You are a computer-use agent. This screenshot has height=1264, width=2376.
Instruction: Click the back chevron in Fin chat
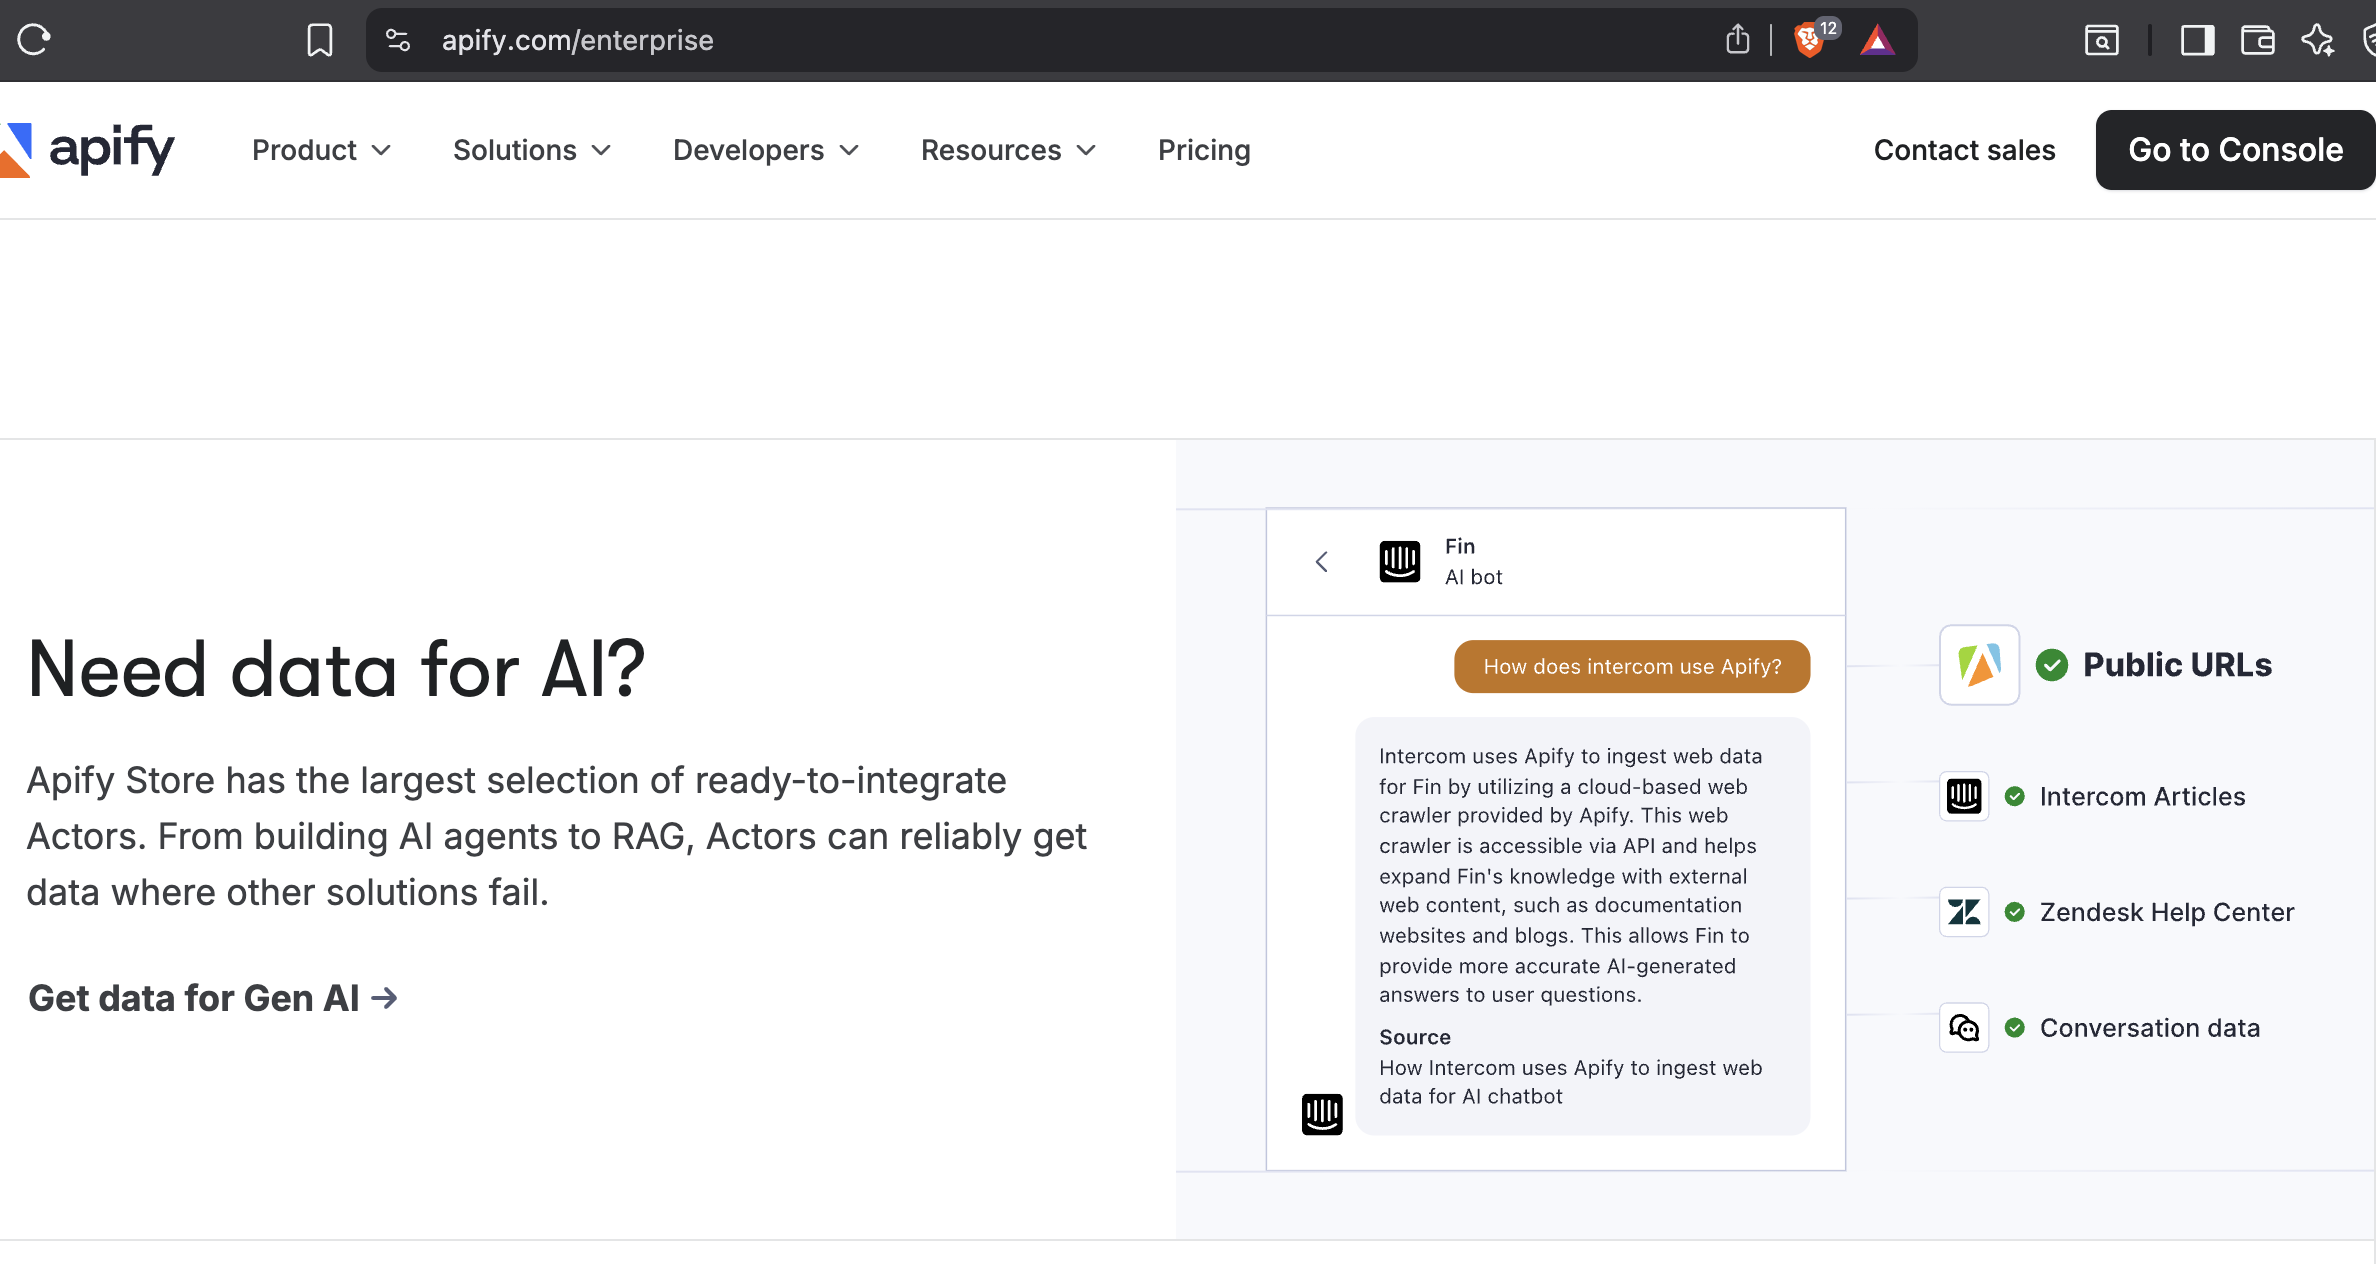(1322, 562)
